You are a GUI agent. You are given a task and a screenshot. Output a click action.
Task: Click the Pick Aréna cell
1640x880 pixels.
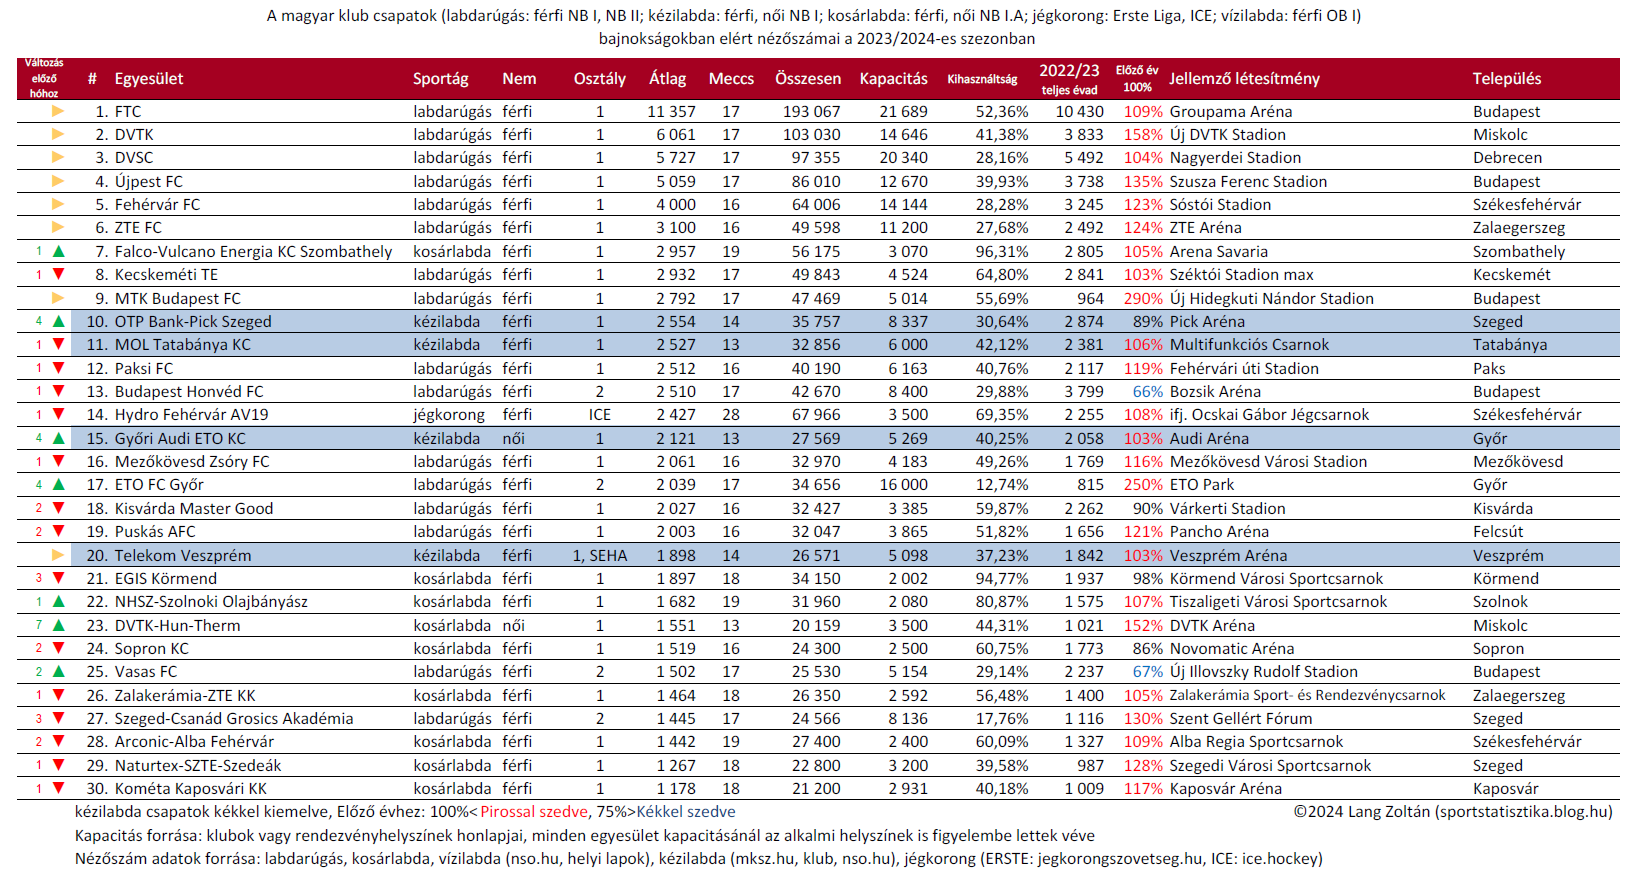coord(1207,321)
